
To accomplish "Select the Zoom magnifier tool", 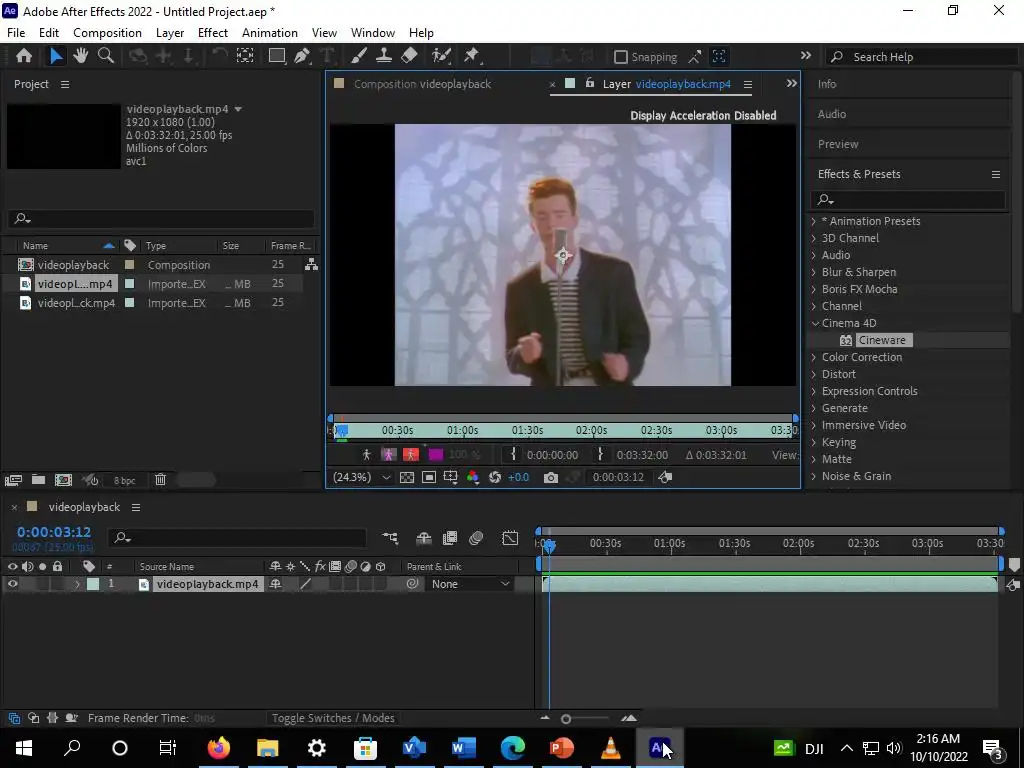I will click(105, 56).
